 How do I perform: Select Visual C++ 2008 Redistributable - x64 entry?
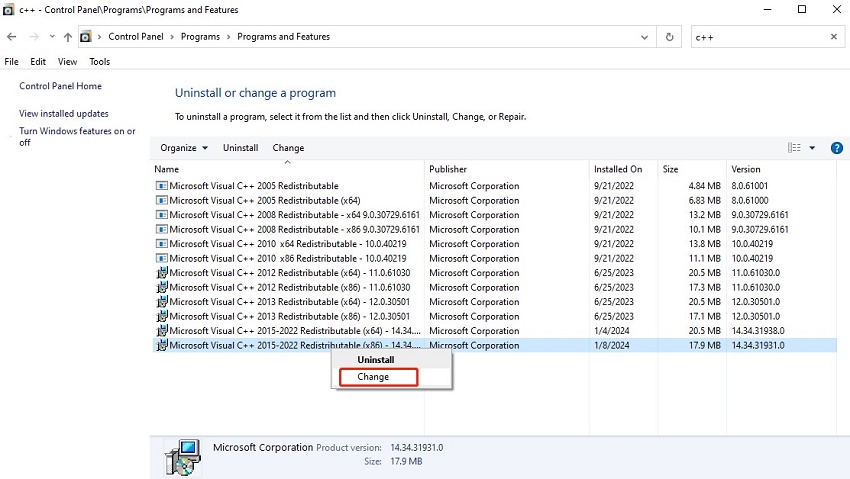pyautogui.click(x=294, y=215)
